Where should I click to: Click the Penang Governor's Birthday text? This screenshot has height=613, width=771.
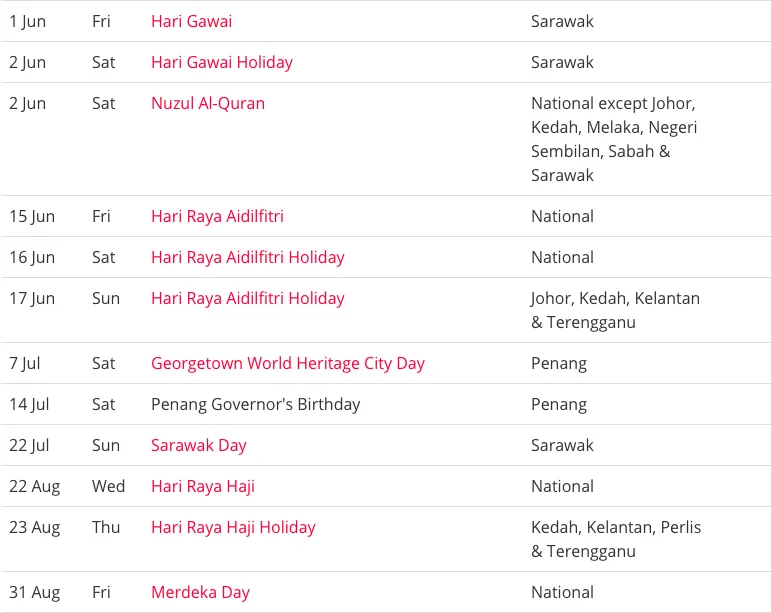pos(255,404)
